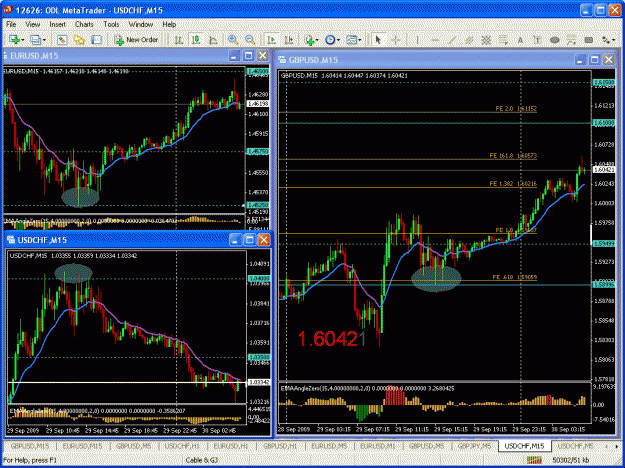Switch to the GBPJPY,M5 chart tab
The width and height of the screenshot is (625, 468).
point(474,446)
